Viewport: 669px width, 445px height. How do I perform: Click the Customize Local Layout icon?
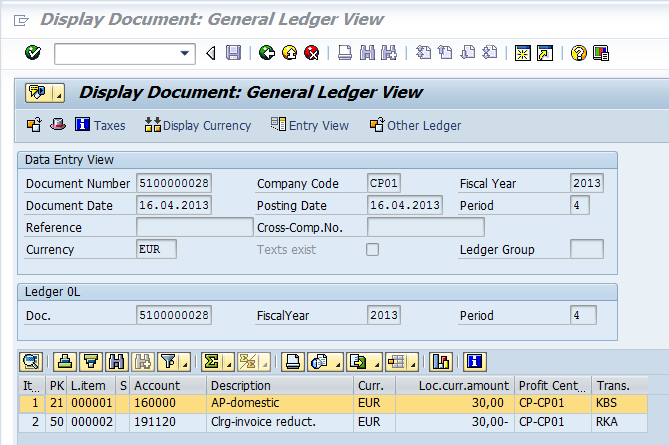click(601, 53)
